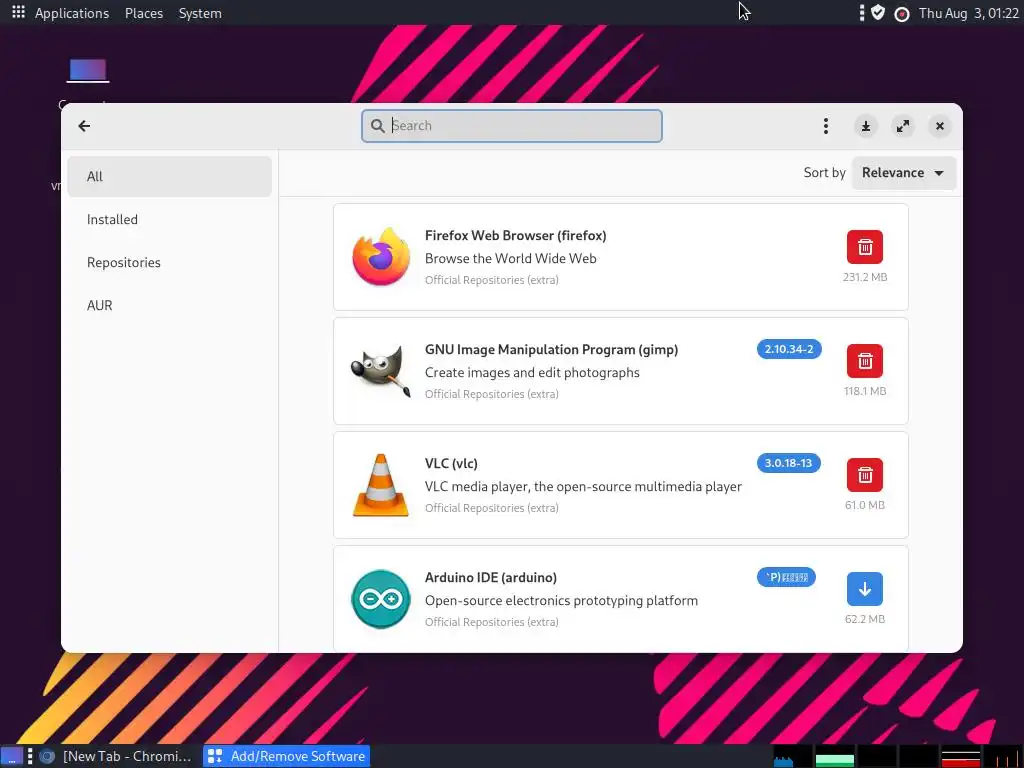Image resolution: width=1024 pixels, height=768 pixels.
Task: Open the System menu
Action: pyautogui.click(x=200, y=13)
